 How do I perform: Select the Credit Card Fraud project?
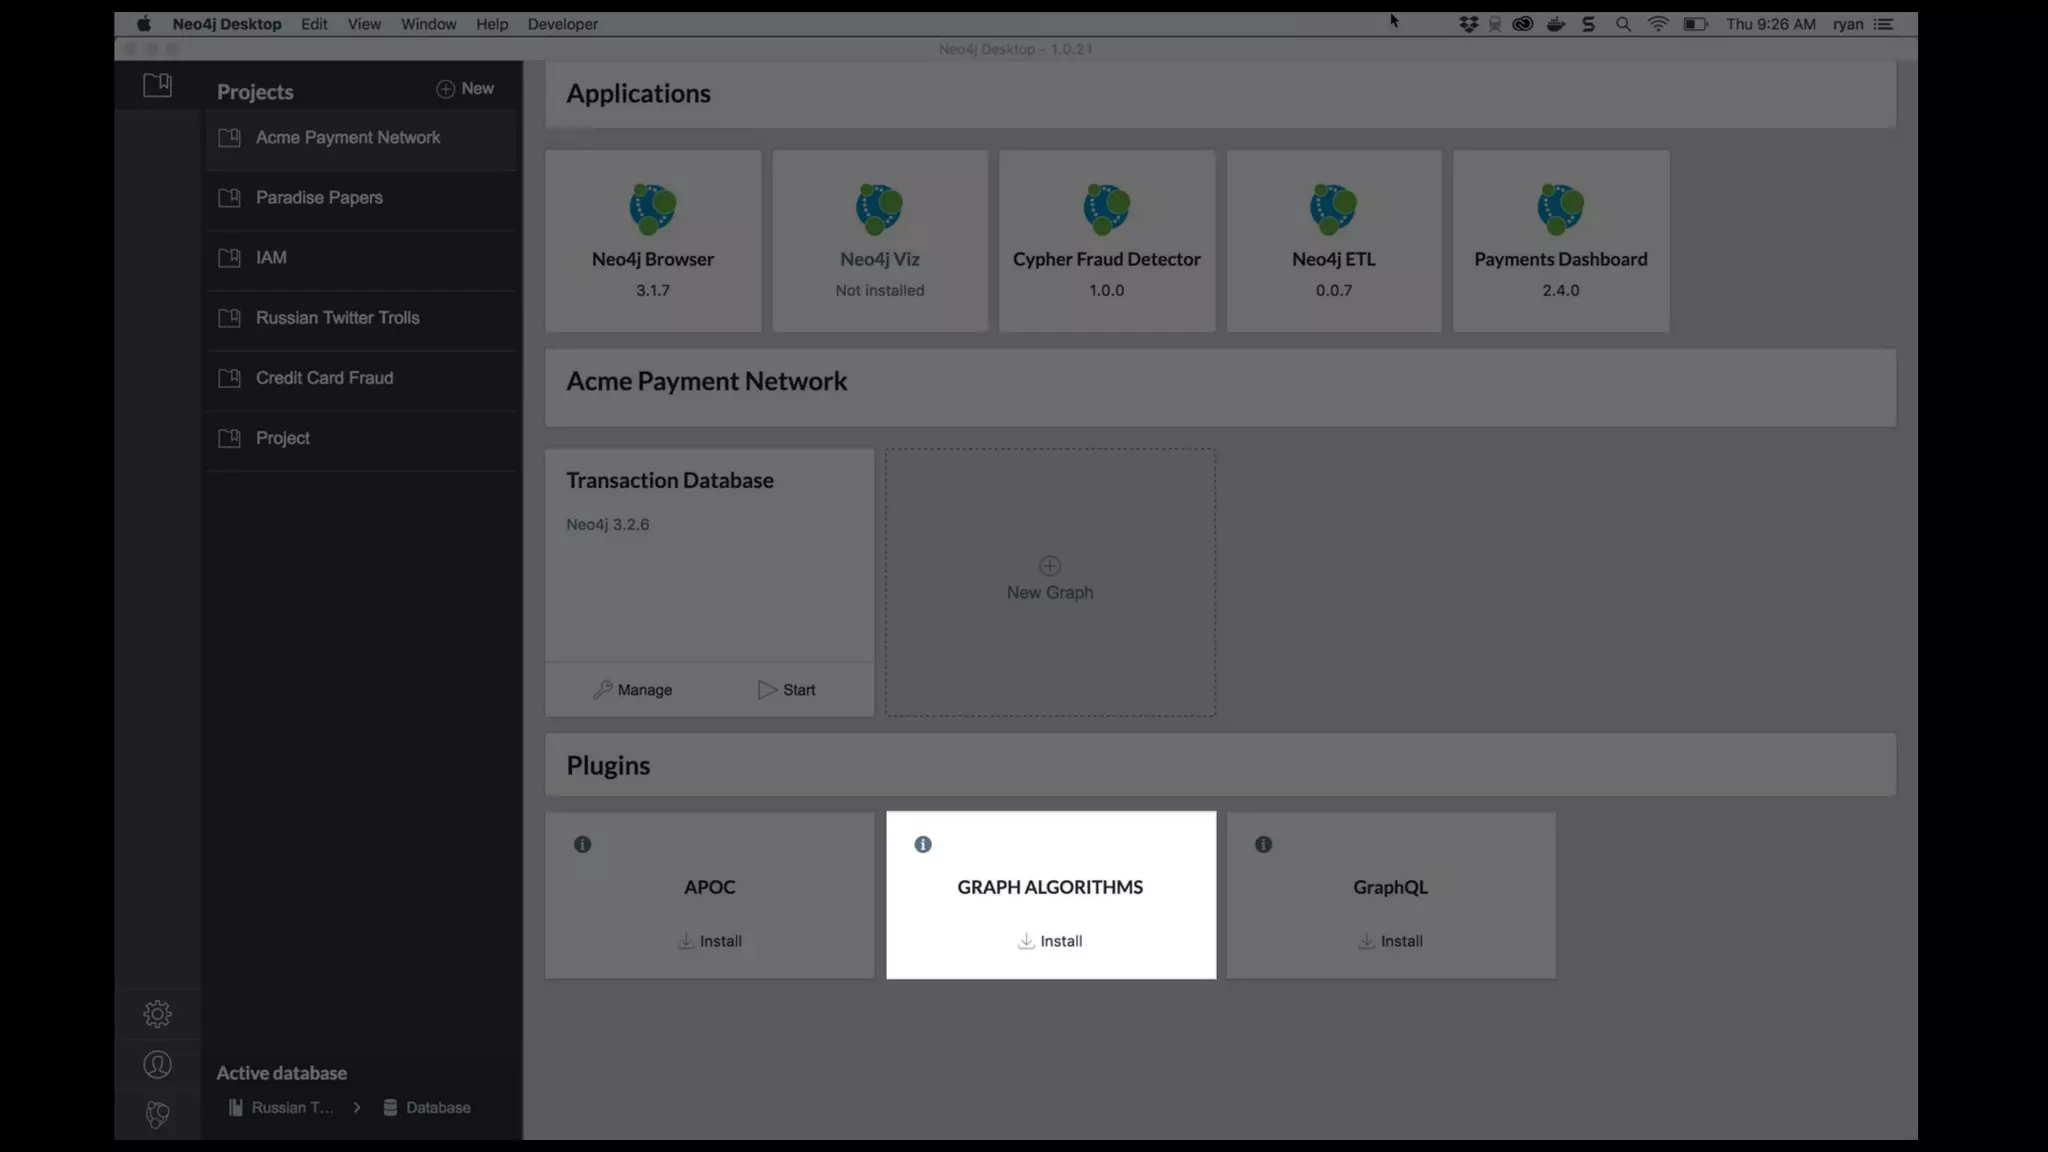pos(361,378)
